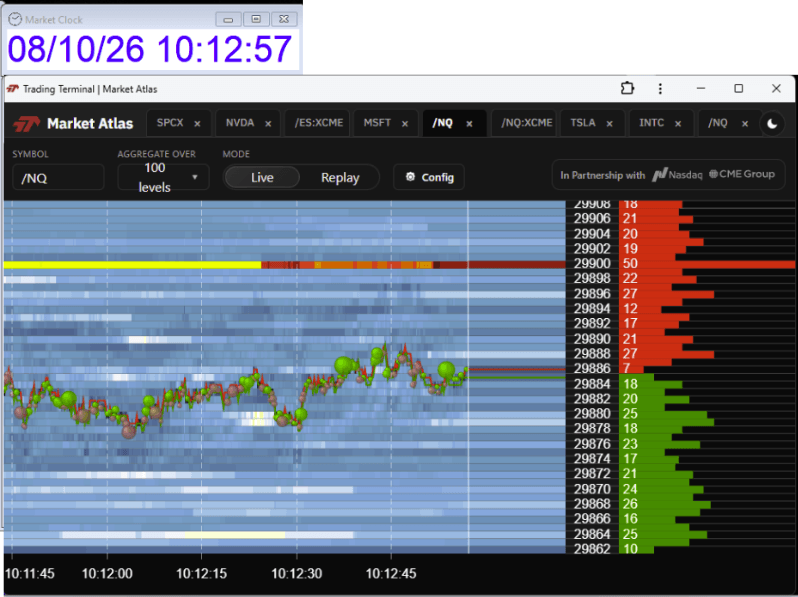This screenshot has height=597, width=798.
Task: Click bid size 10 at 29862
Action: tap(631, 549)
